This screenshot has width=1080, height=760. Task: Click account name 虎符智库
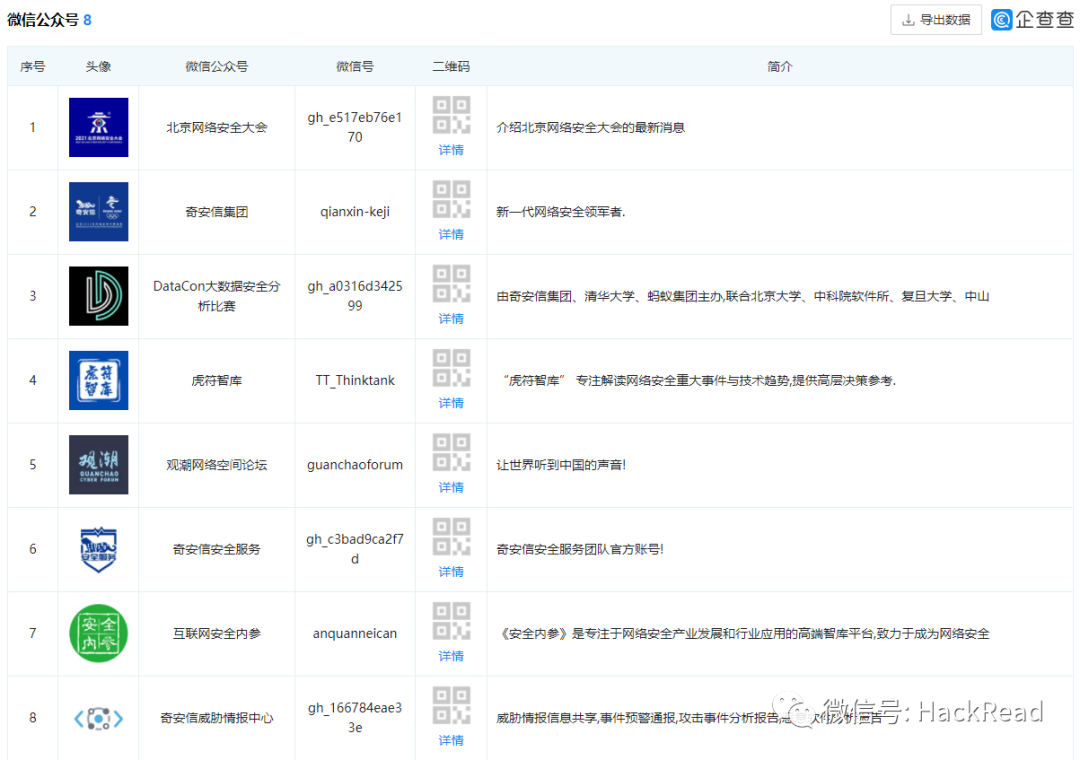[x=216, y=380]
